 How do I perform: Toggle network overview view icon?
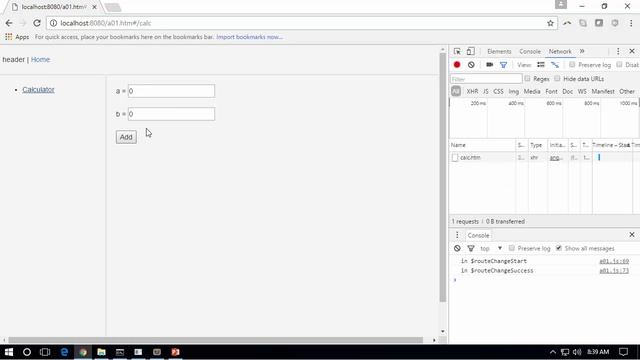pos(555,64)
